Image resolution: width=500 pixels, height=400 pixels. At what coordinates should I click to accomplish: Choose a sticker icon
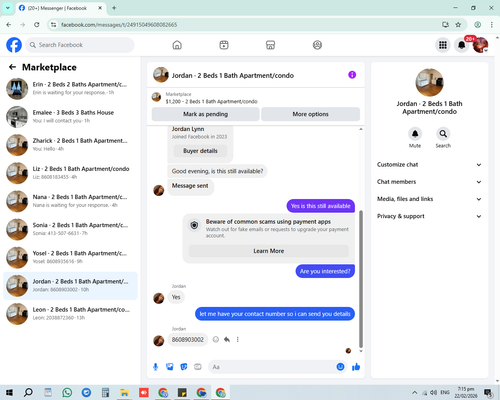184,367
